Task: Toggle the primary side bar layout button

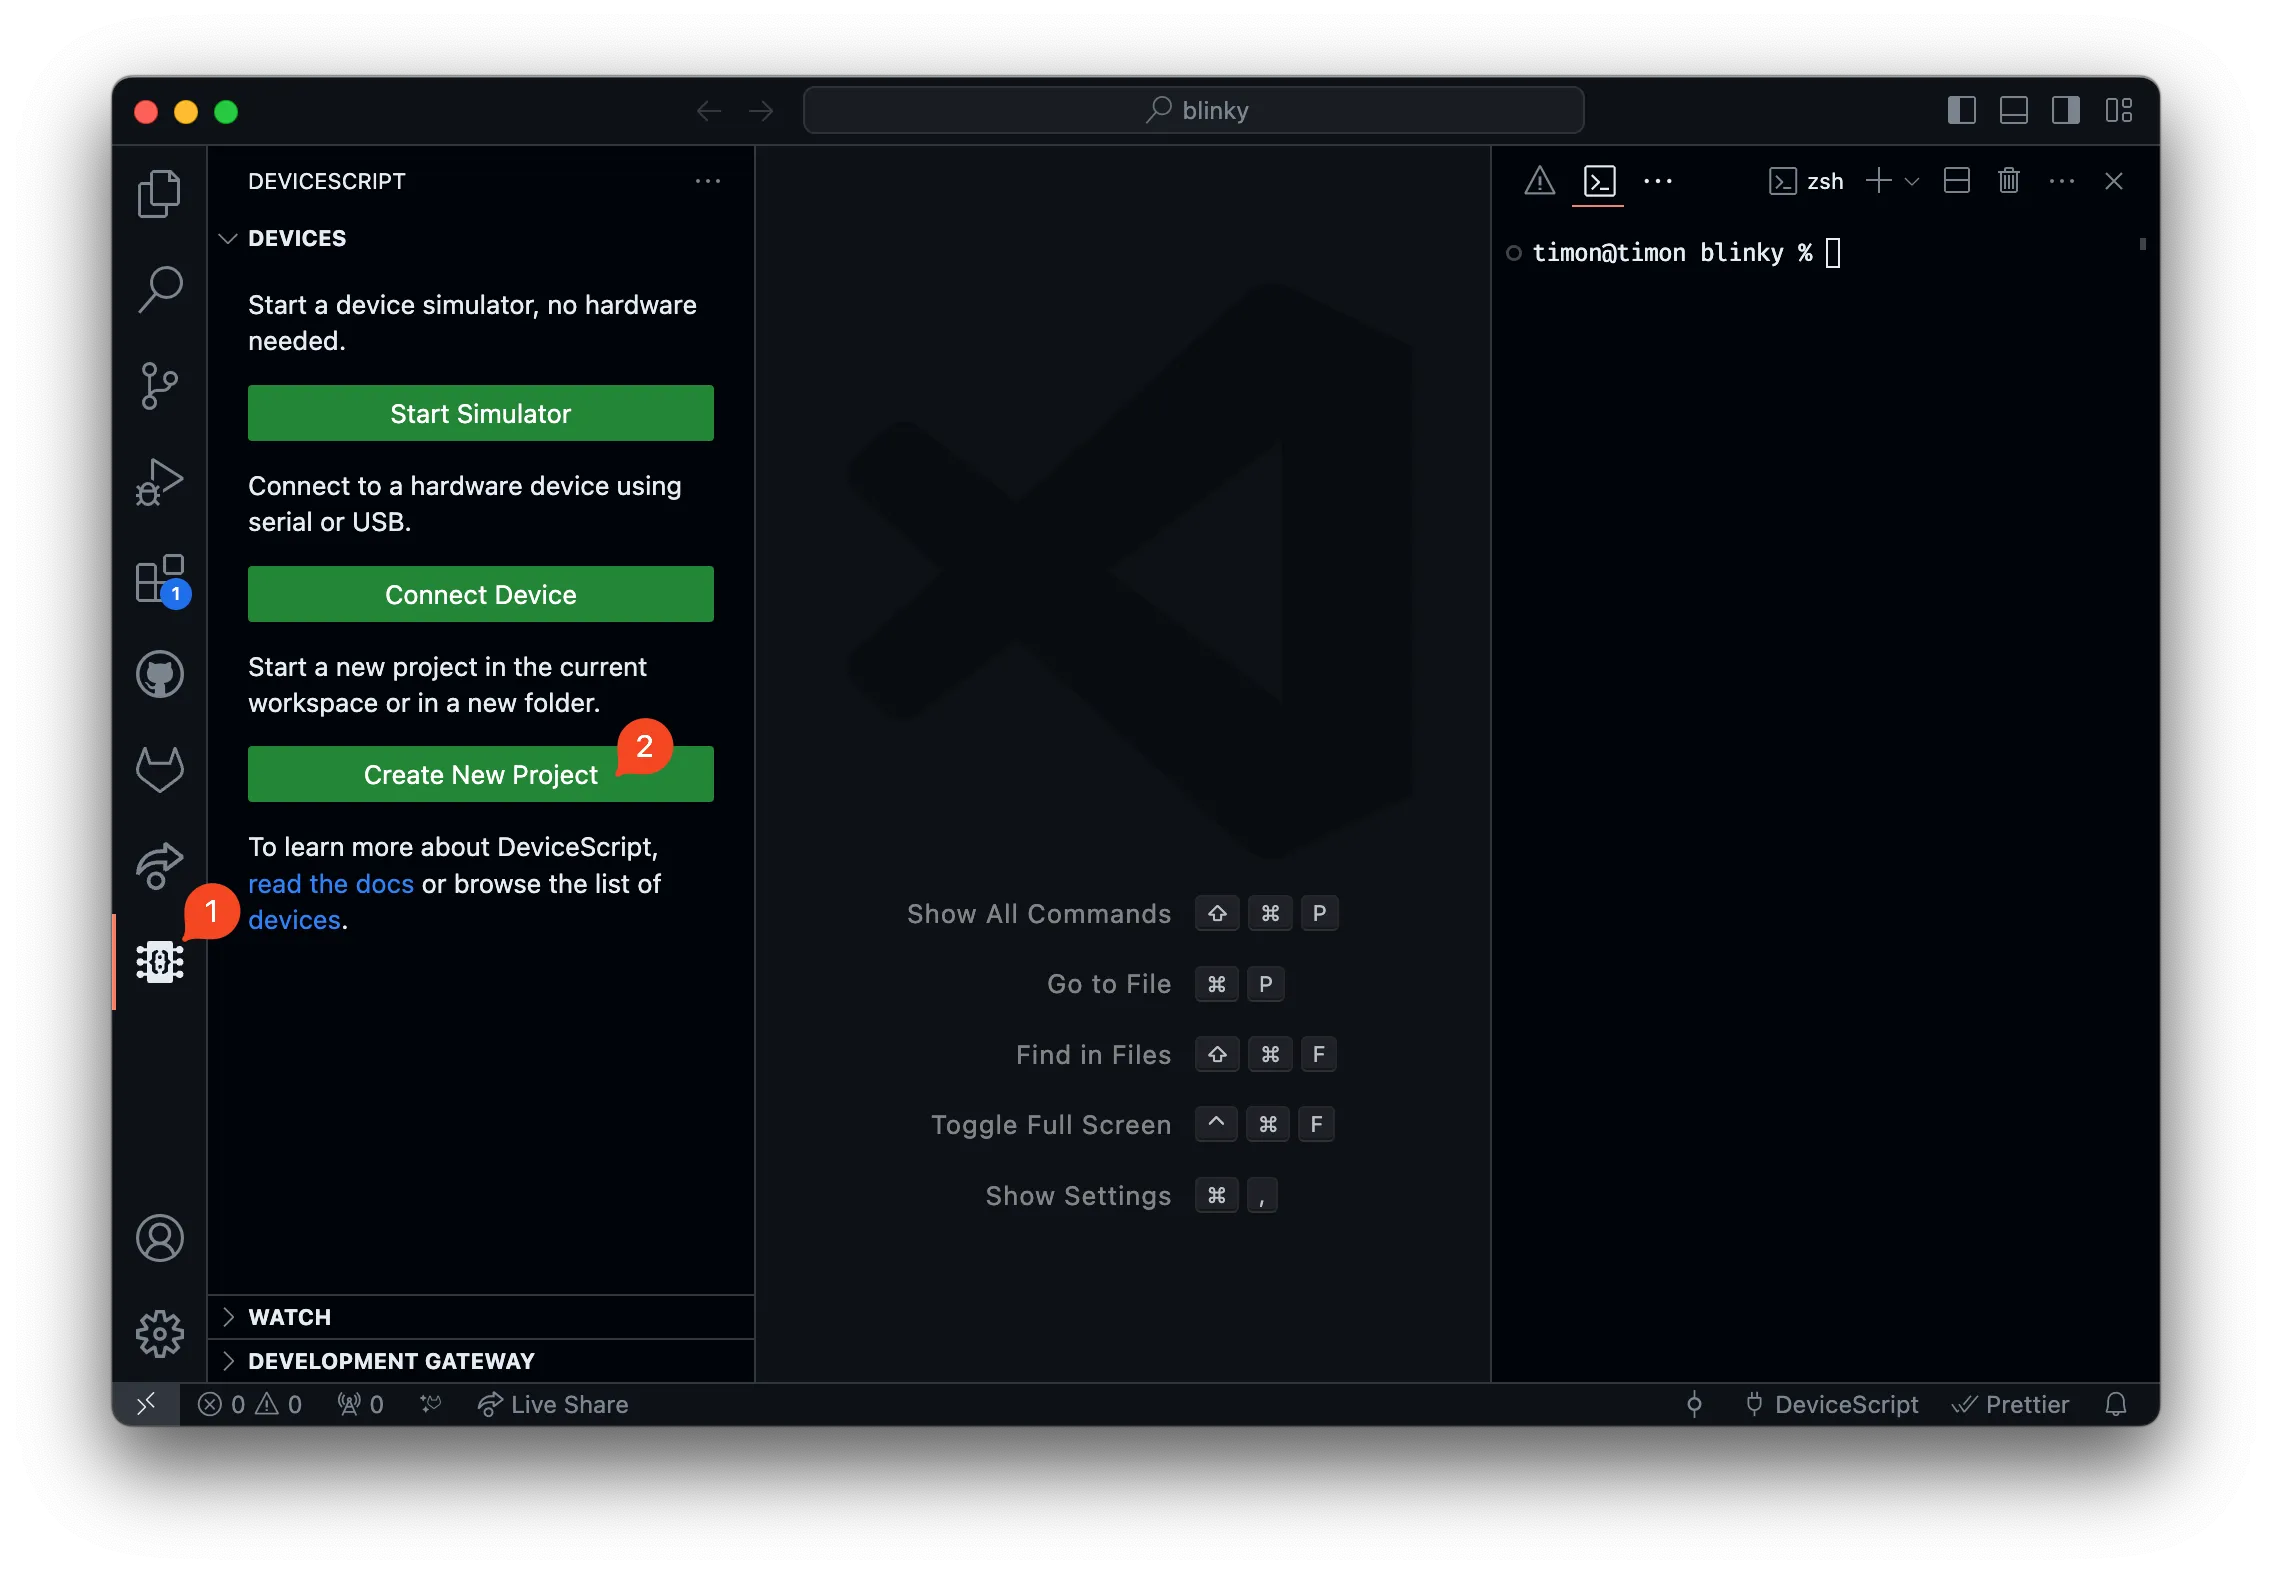Action: coord(1961,110)
